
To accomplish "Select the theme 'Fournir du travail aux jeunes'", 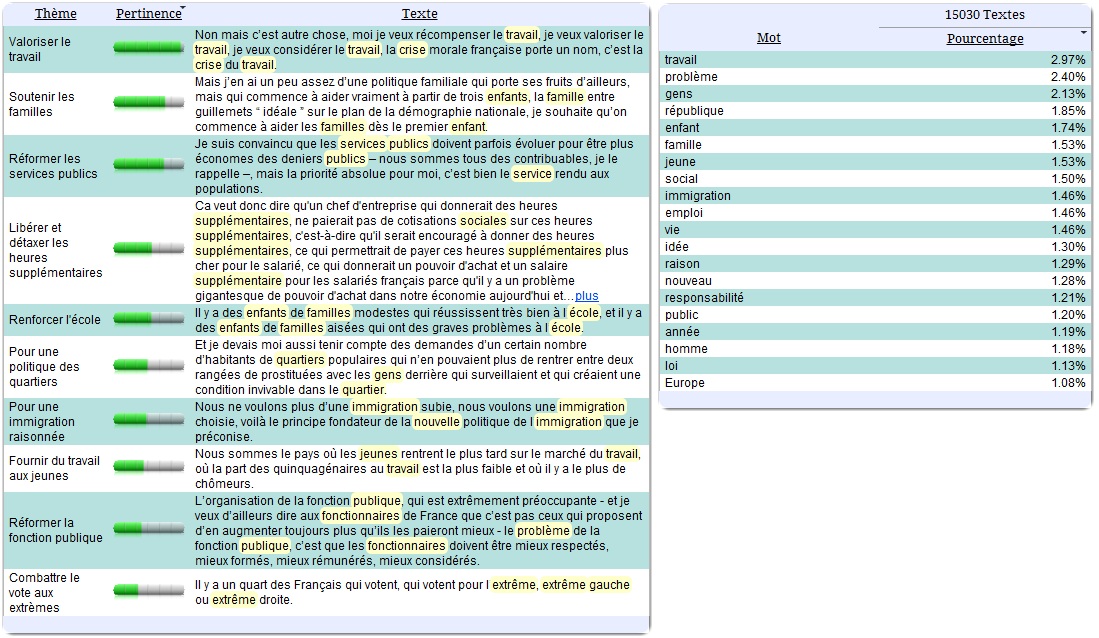I will click(54, 468).
